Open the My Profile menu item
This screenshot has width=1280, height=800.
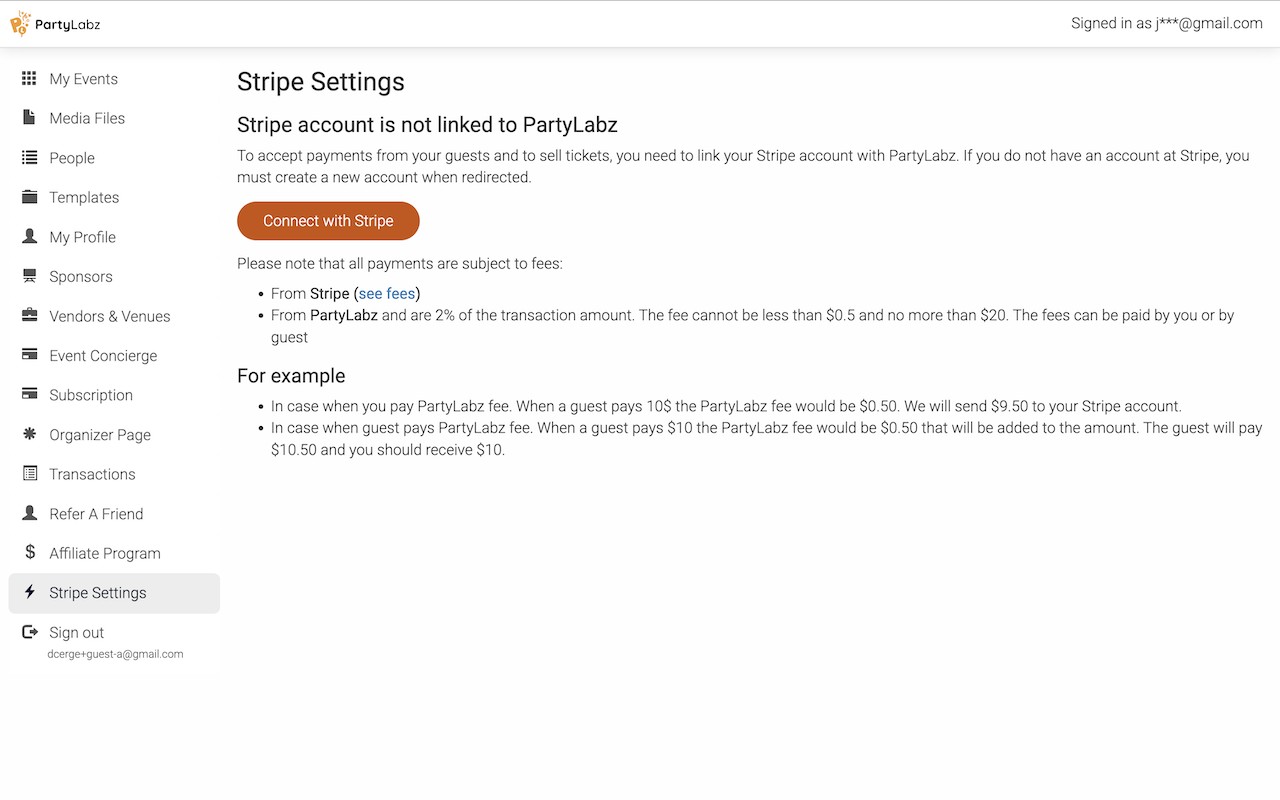tap(82, 237)
